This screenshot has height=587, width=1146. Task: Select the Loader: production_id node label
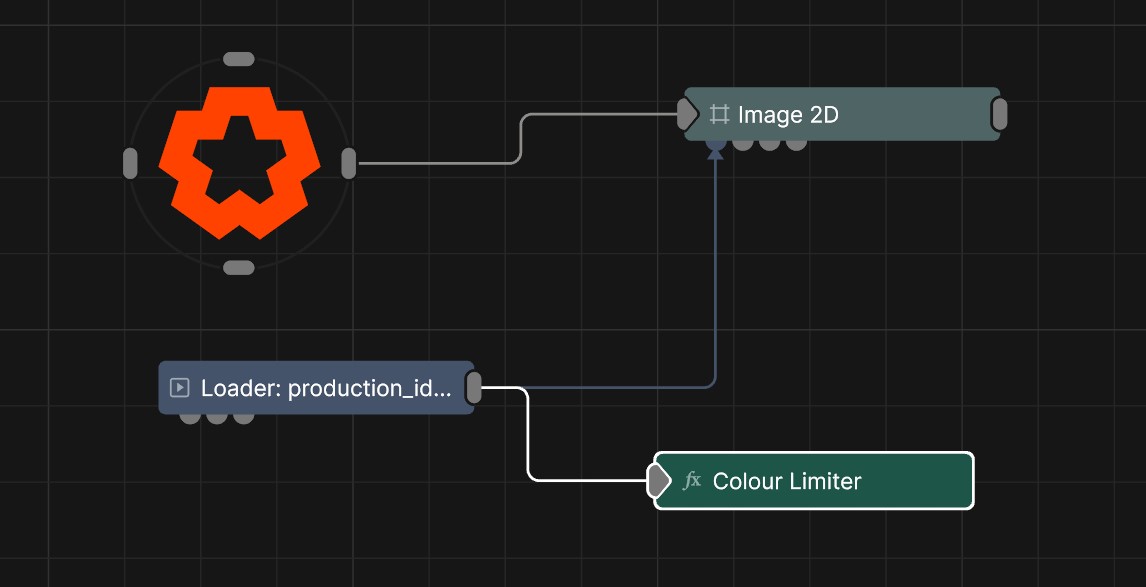326,388
